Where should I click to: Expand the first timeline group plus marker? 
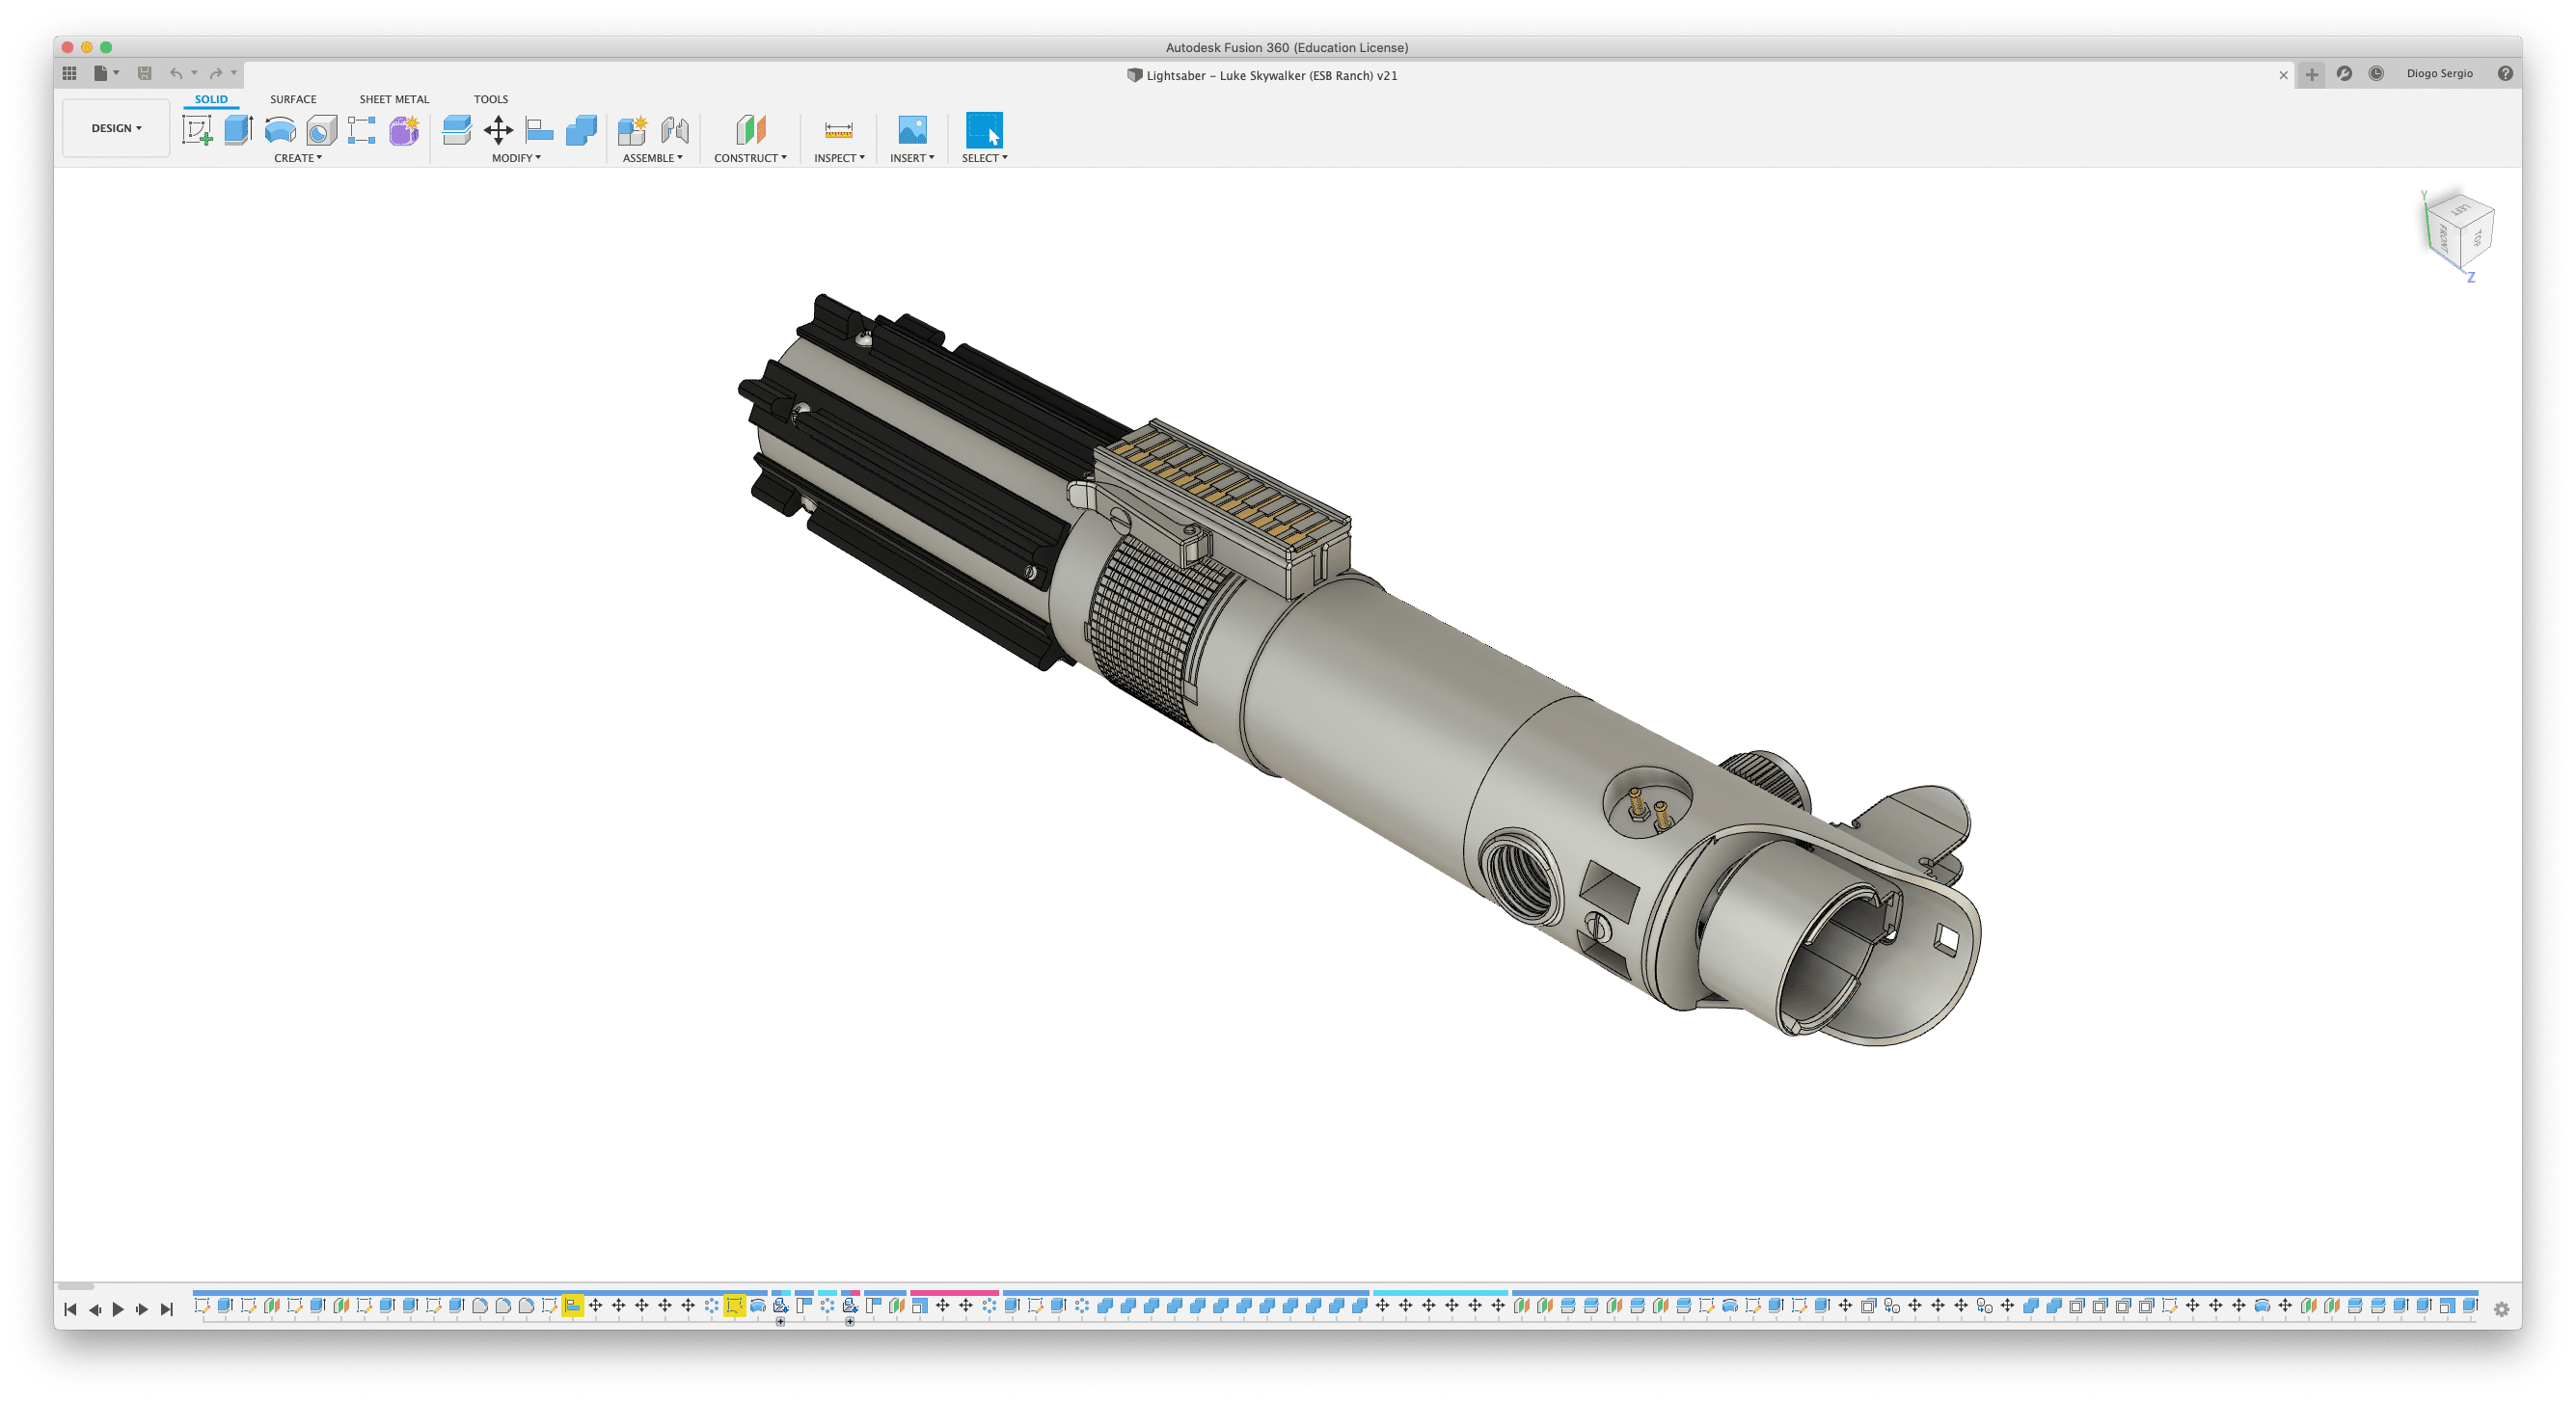pyautogui.click(x=780, y=1322)
